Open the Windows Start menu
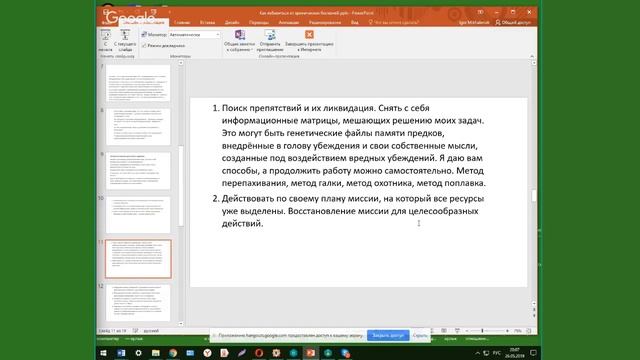This screenshot has width=640, height=360. coord(104,353)
